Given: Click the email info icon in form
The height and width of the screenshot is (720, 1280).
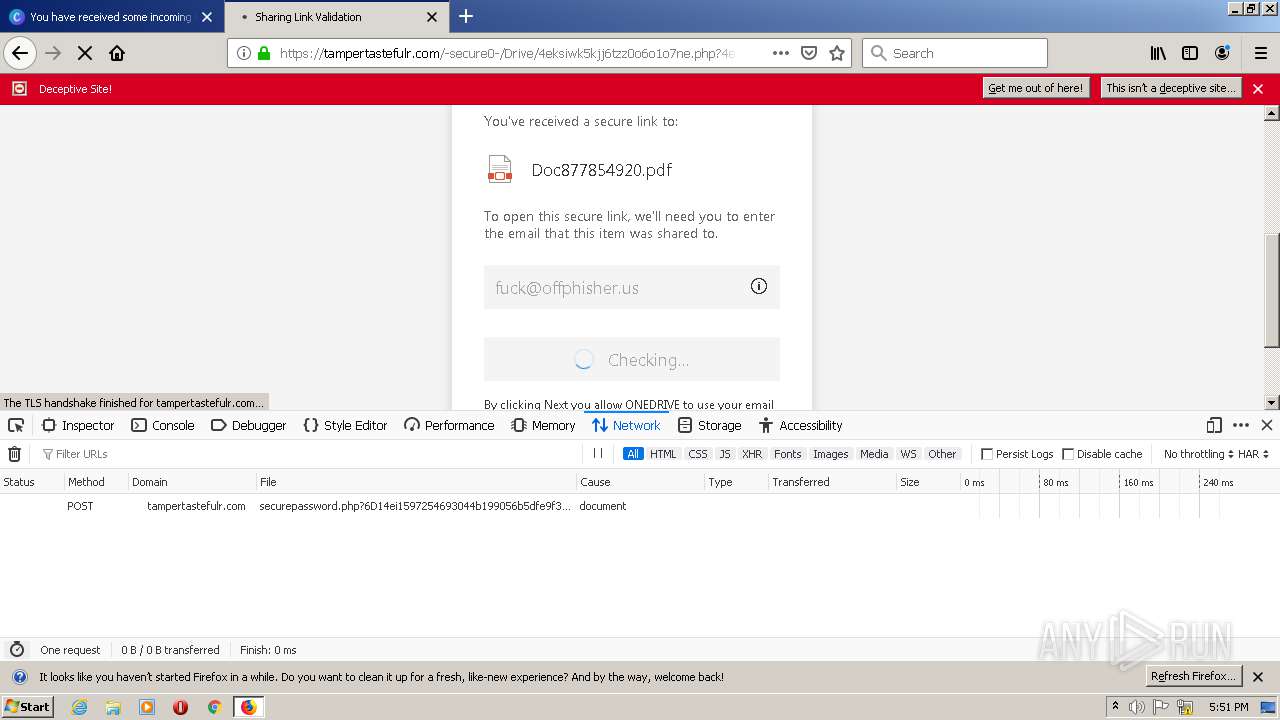Looking at the screenshot, I should coord(759,286).
